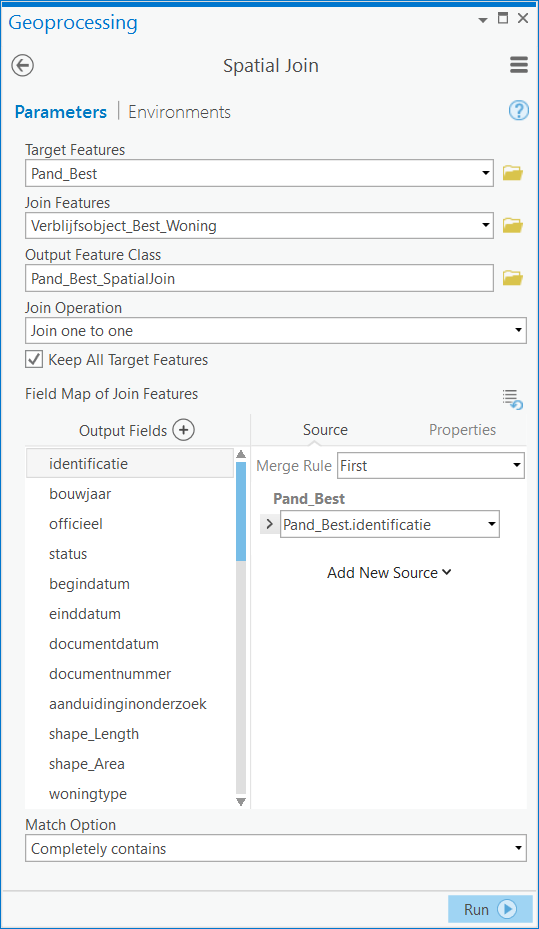The image size is (539, 929).
Task: Open pane options small arrow
Action: pyautogui.click(x=483, y=20)
